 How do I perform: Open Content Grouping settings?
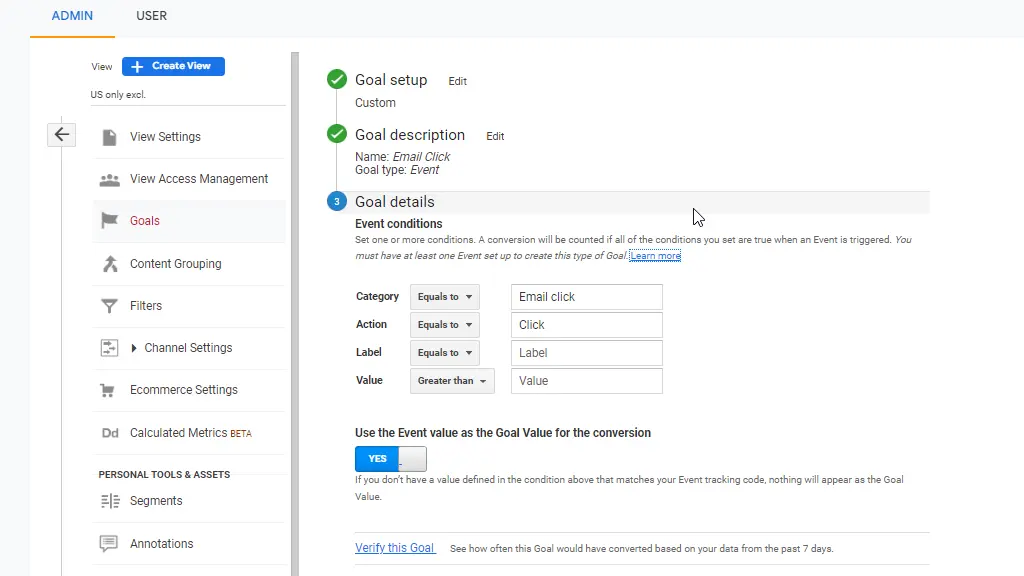pyautogui.click(x=175, y=263)
